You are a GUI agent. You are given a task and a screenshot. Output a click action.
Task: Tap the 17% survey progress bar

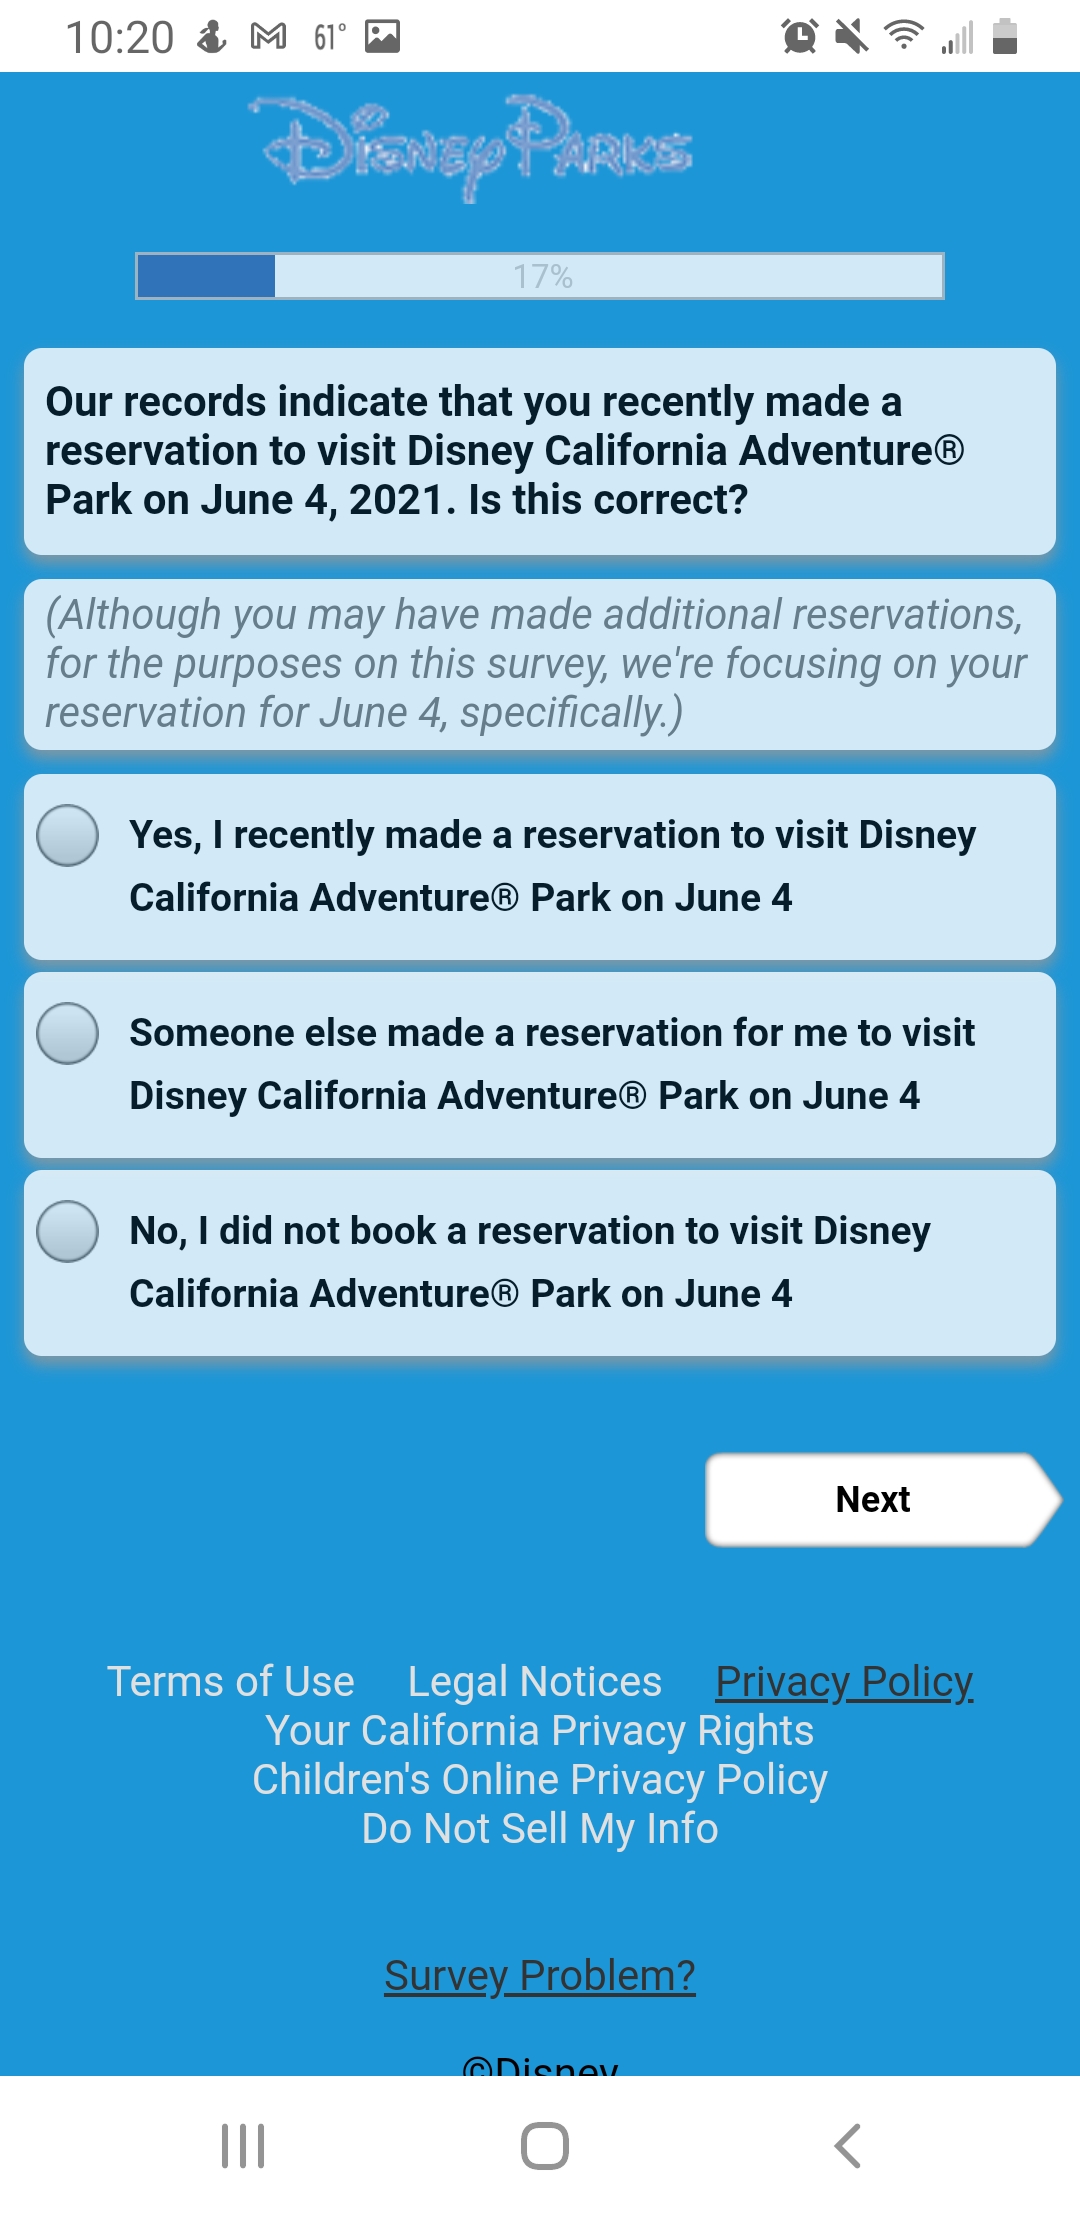(x=540, y=276)
